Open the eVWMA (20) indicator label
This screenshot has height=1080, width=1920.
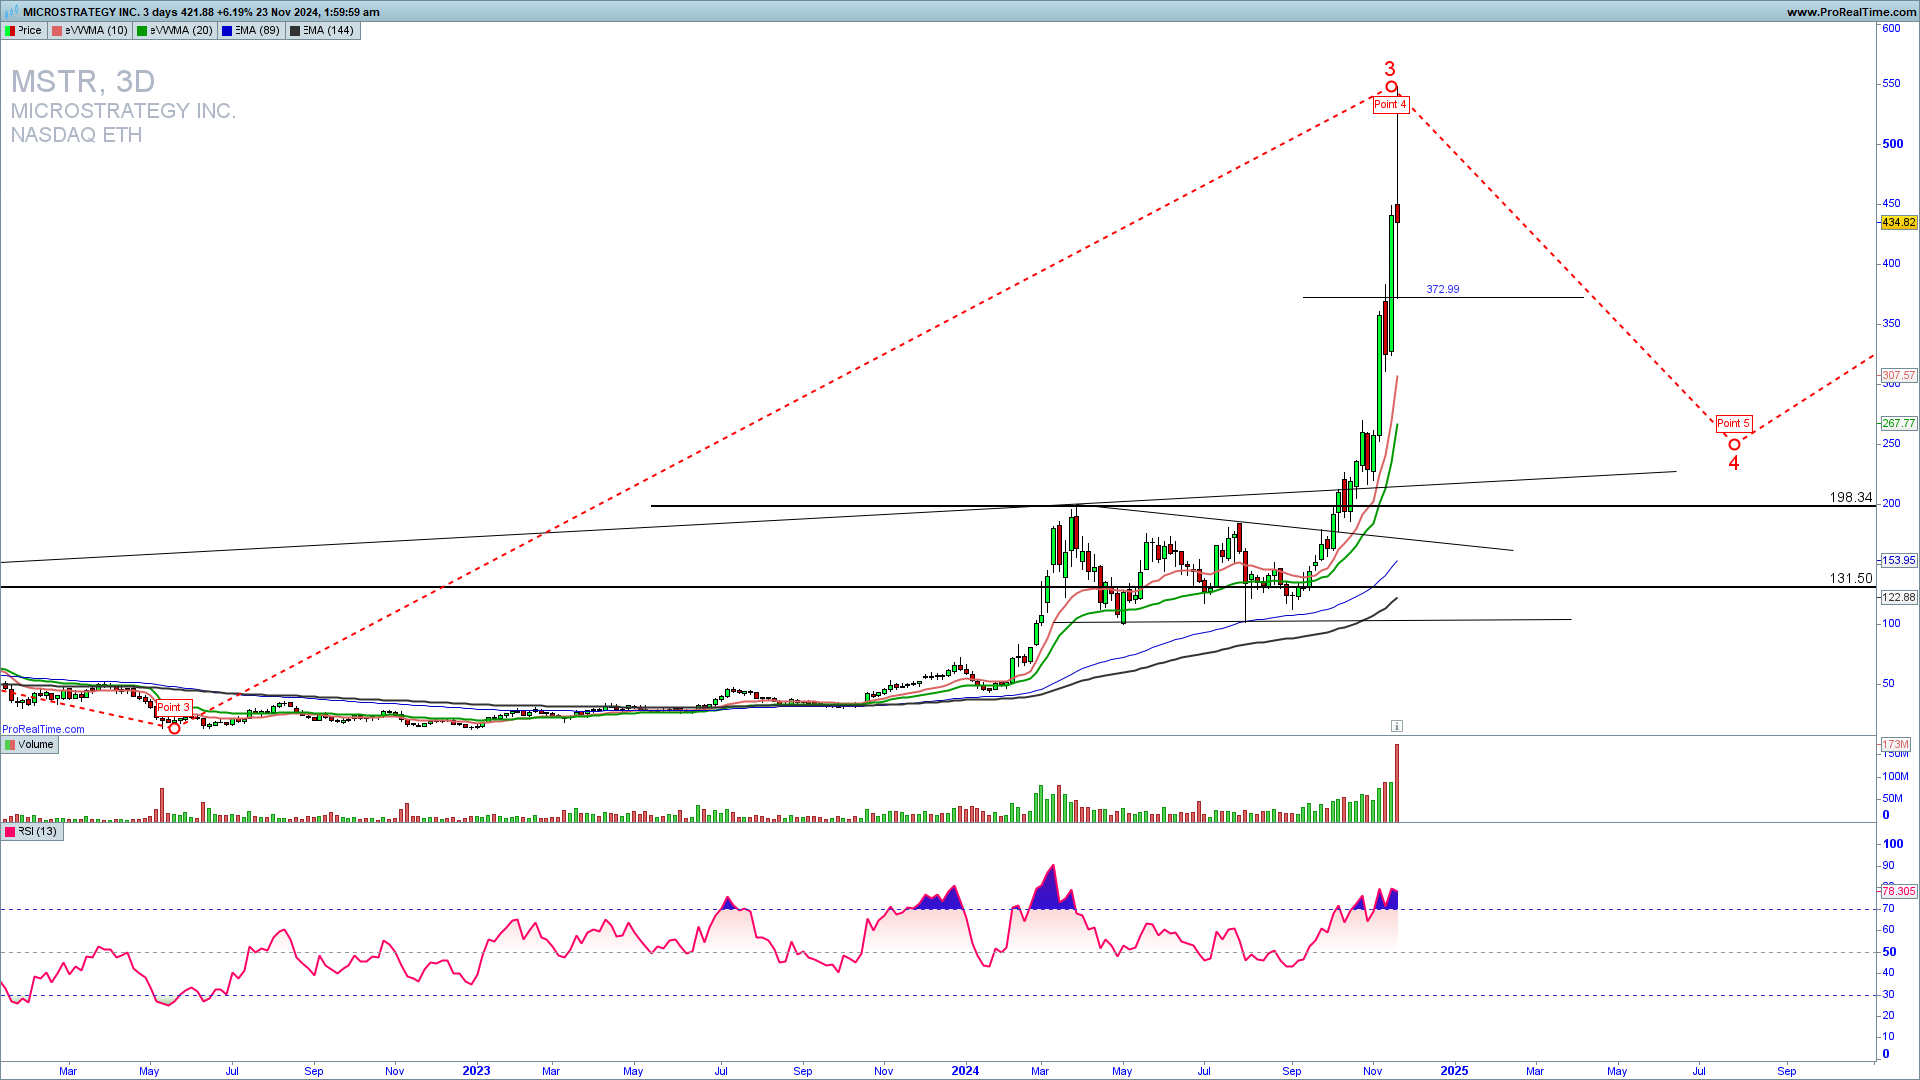click(x=175, y=31)
